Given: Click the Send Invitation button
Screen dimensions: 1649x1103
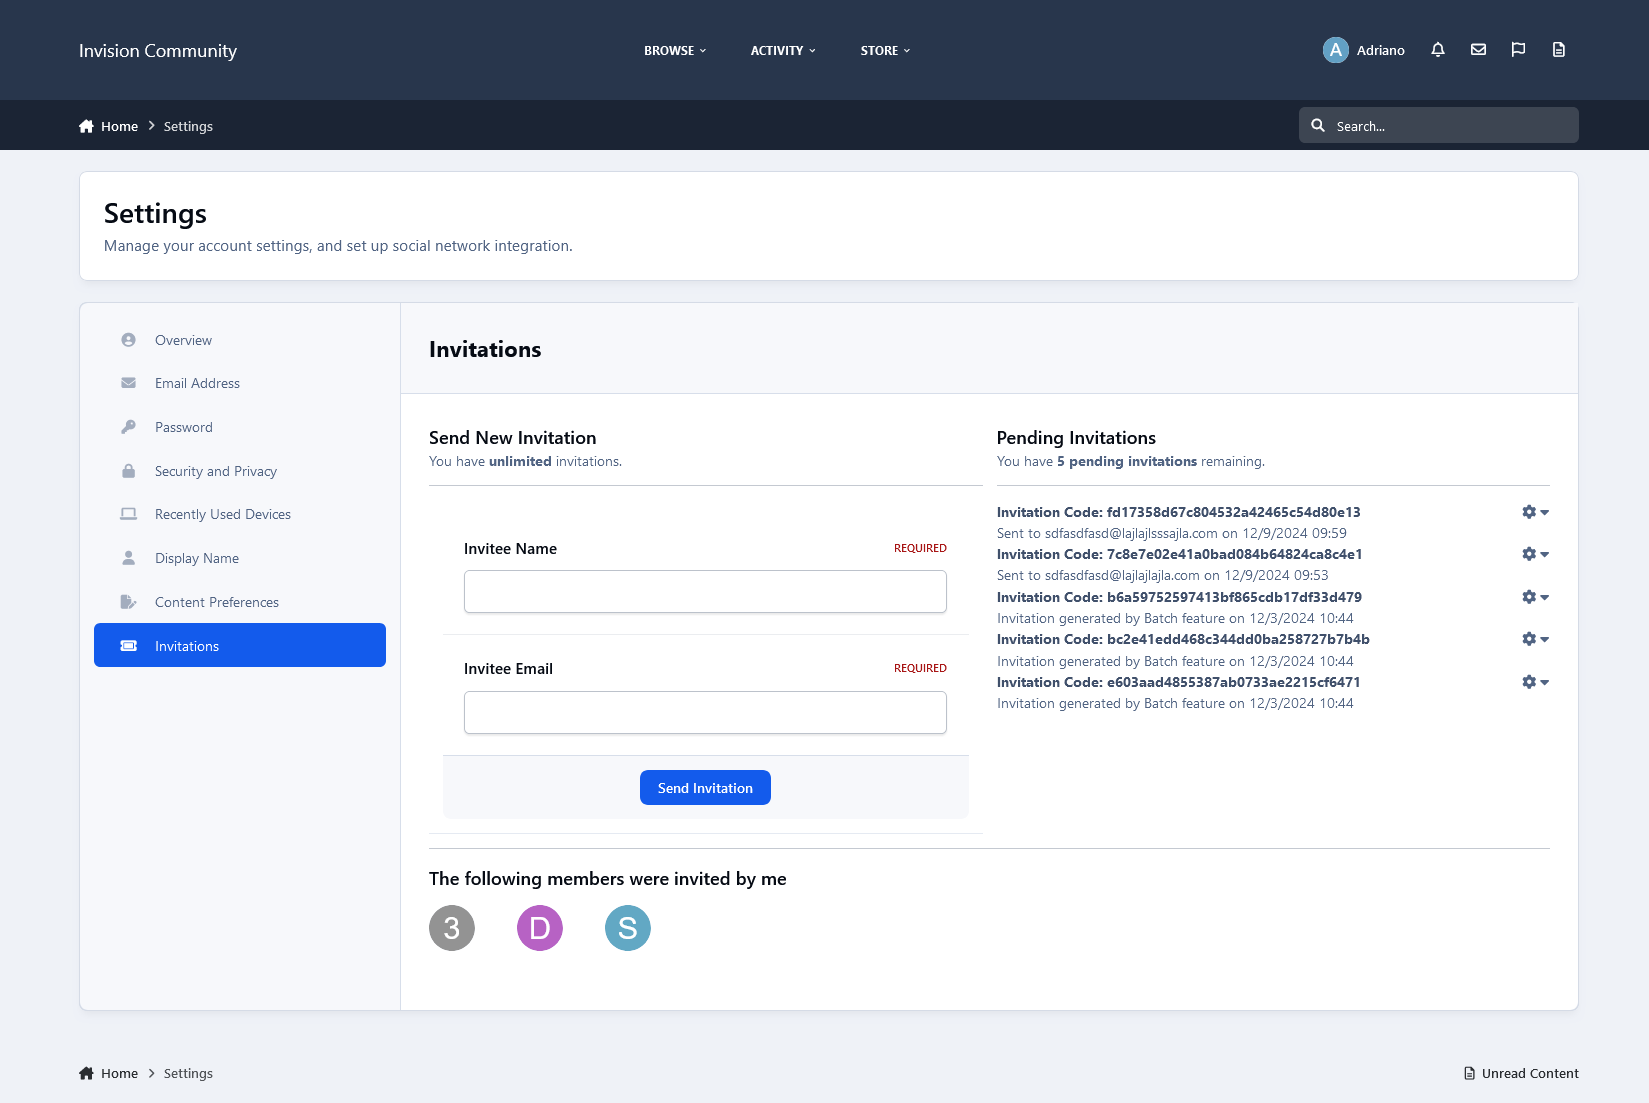Looking at the screenshot, I should (705, 787).
